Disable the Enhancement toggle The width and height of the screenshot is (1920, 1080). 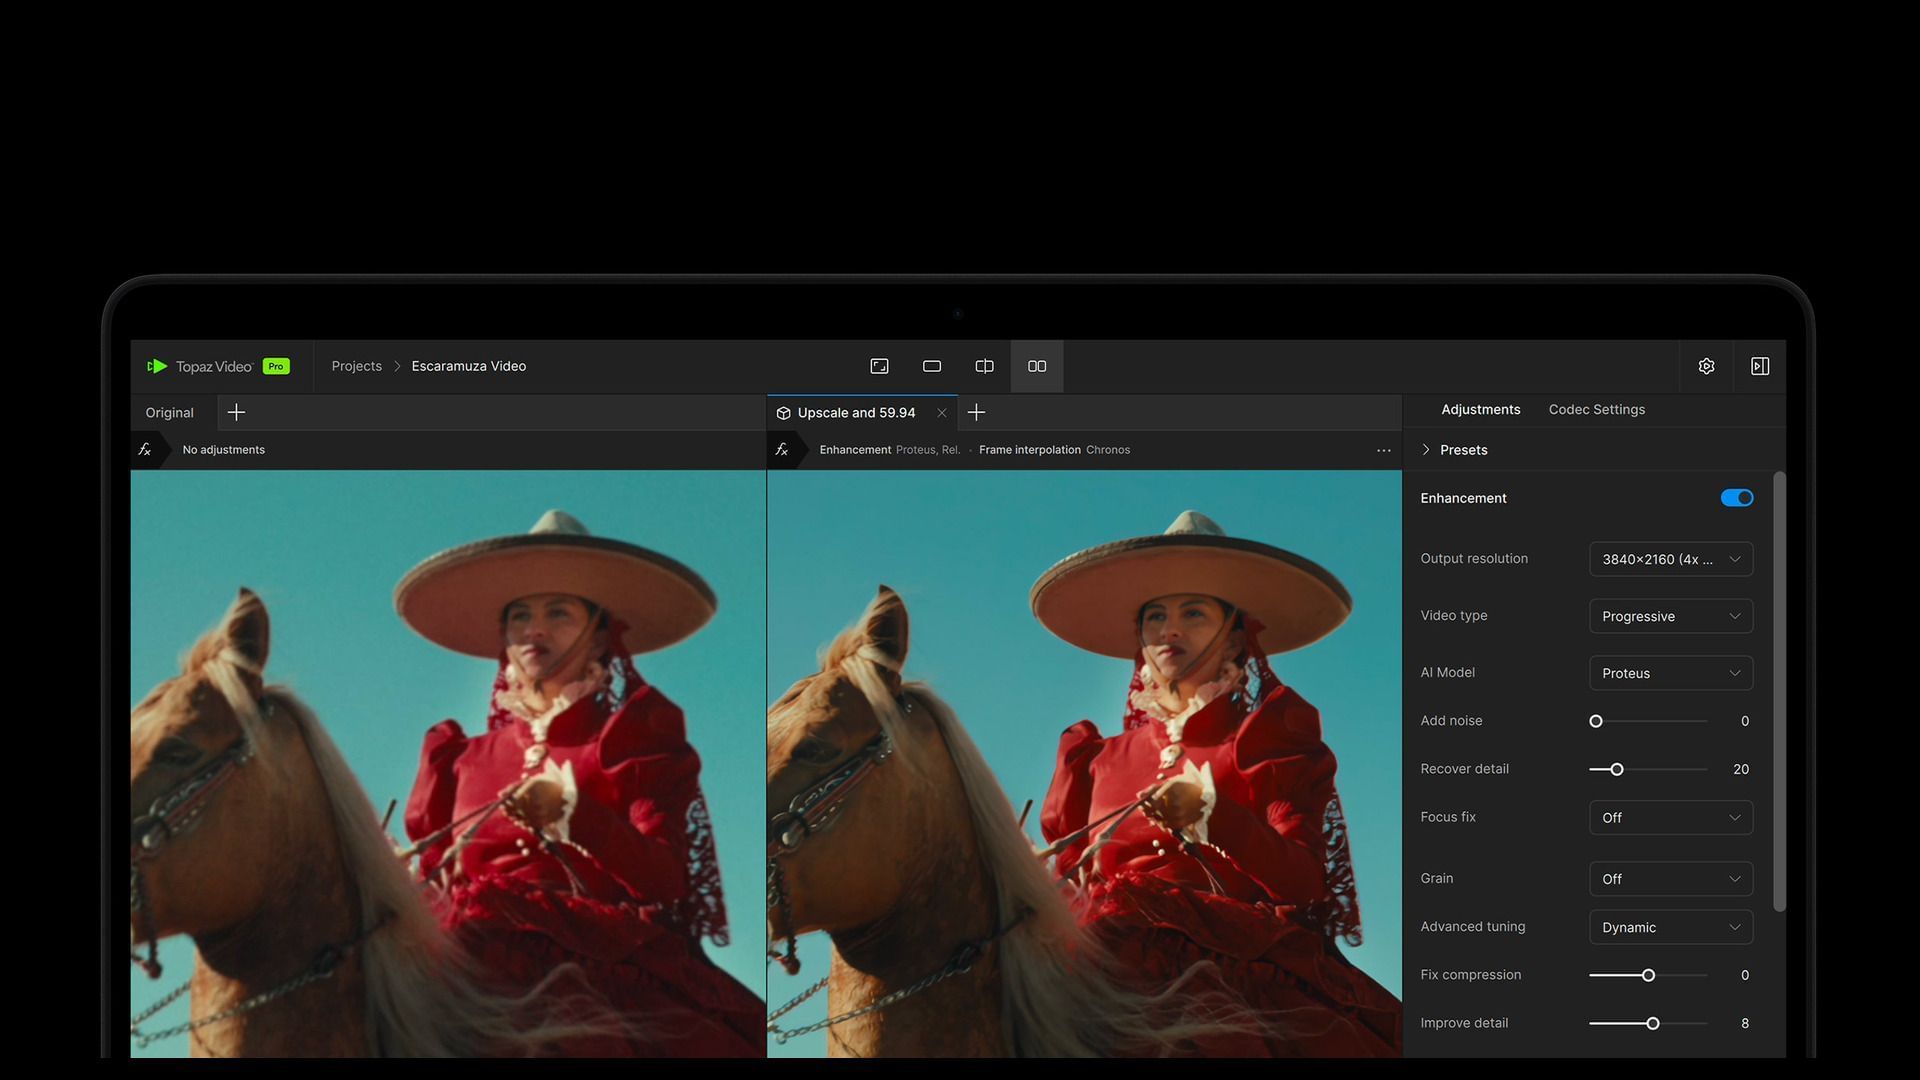pos(1736,497)
